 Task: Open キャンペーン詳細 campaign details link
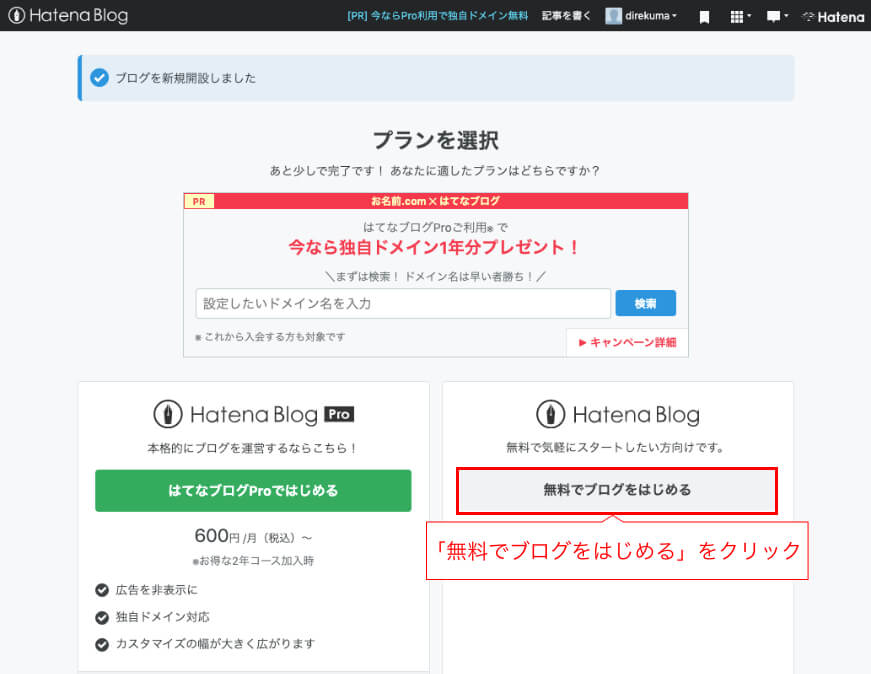[627, 342]
